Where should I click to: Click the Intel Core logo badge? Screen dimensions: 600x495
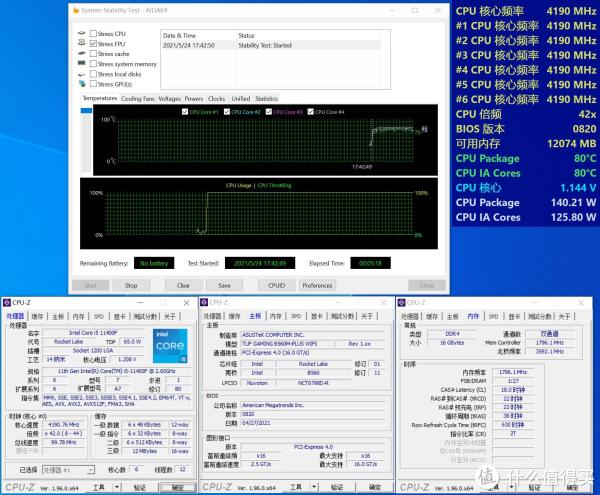[170, 345]
